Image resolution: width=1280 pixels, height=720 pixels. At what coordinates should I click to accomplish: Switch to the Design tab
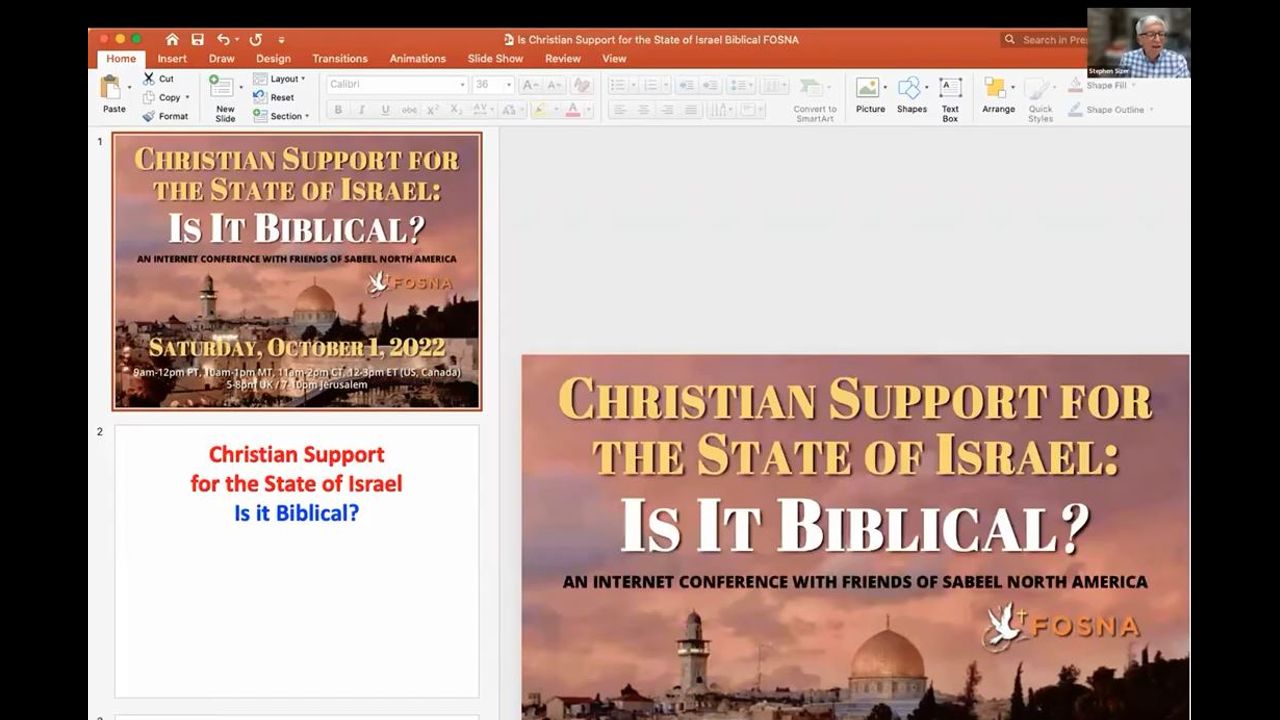pos(273,59)
